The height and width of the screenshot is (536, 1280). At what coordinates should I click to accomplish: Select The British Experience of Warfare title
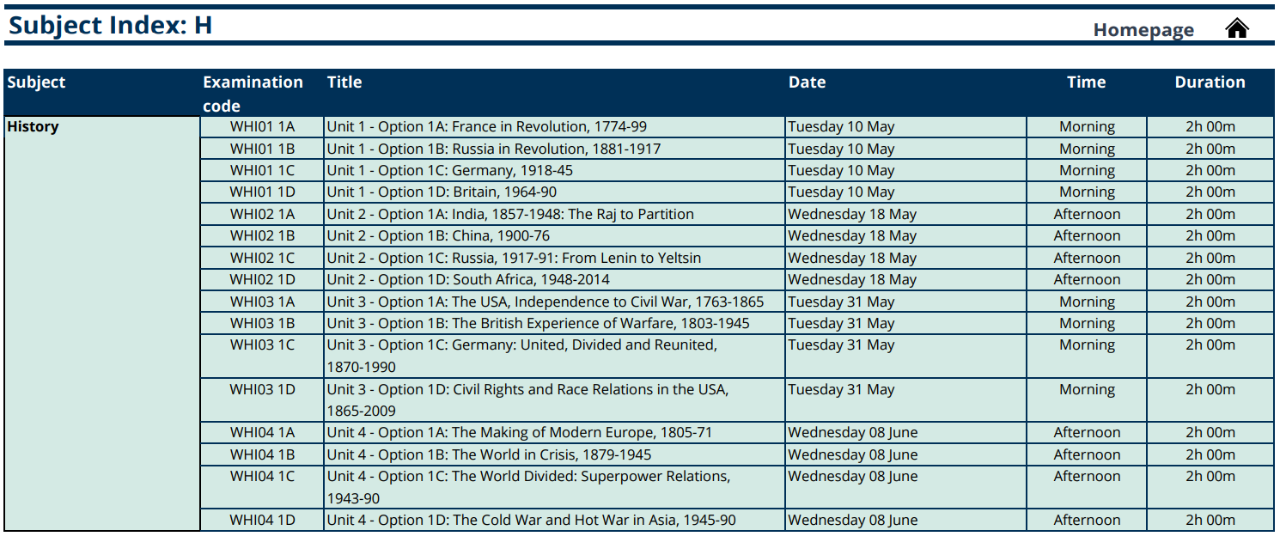click(538, 323)
